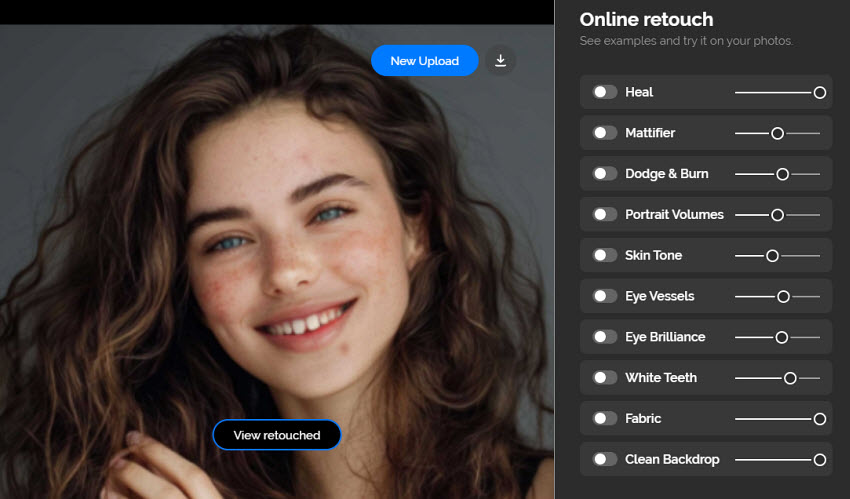Toggle Dodge & Burn on

point(604,174)
